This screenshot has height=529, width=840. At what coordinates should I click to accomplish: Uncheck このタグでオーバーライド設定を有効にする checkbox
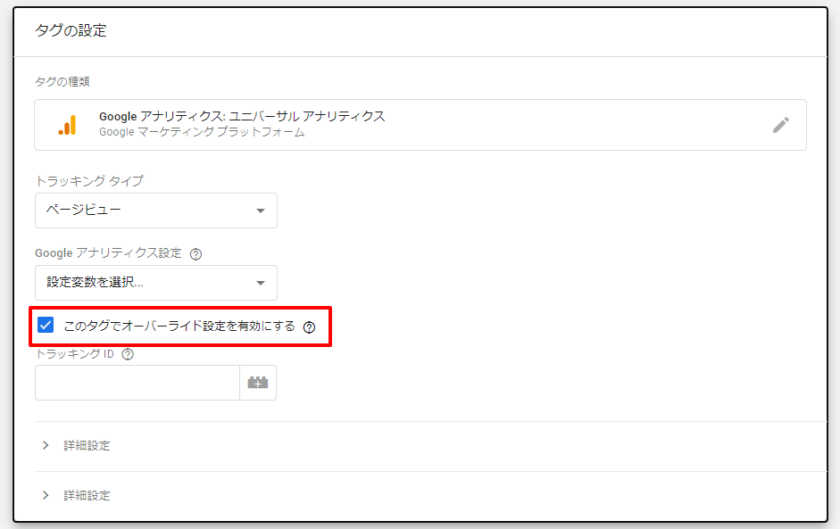46,325
